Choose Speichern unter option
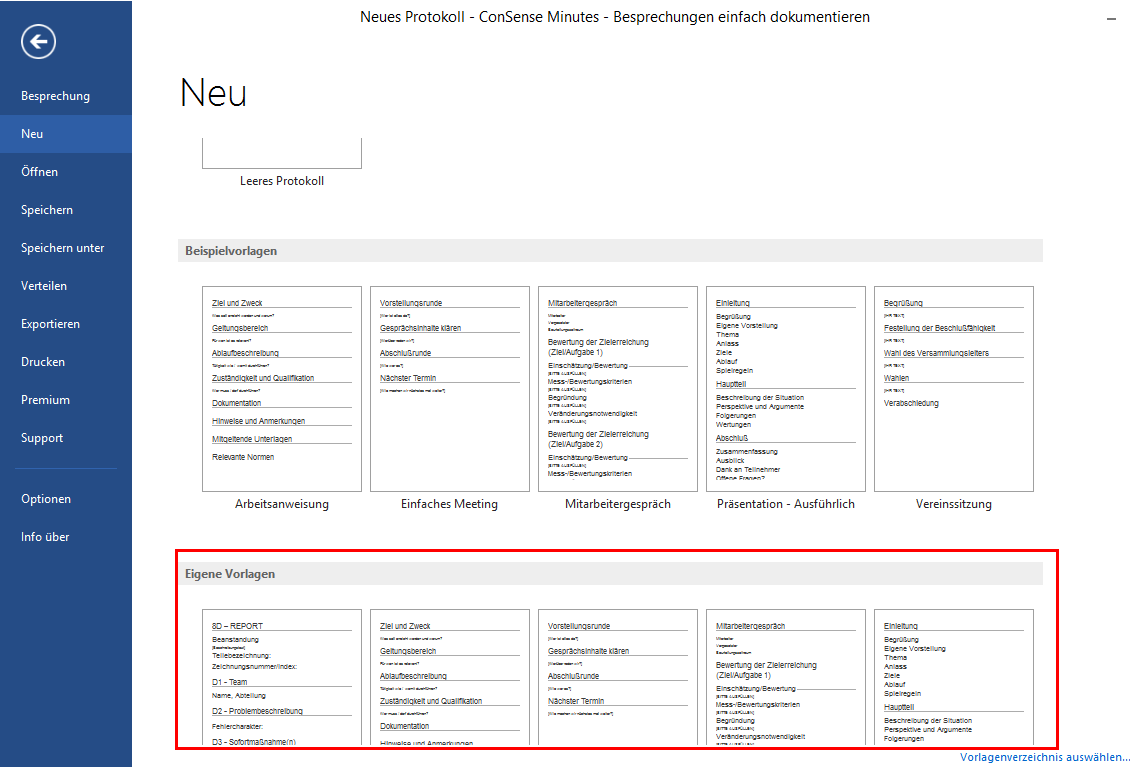Image resolution: width=1134 pixels, height=767 pixels. point(62,248)
